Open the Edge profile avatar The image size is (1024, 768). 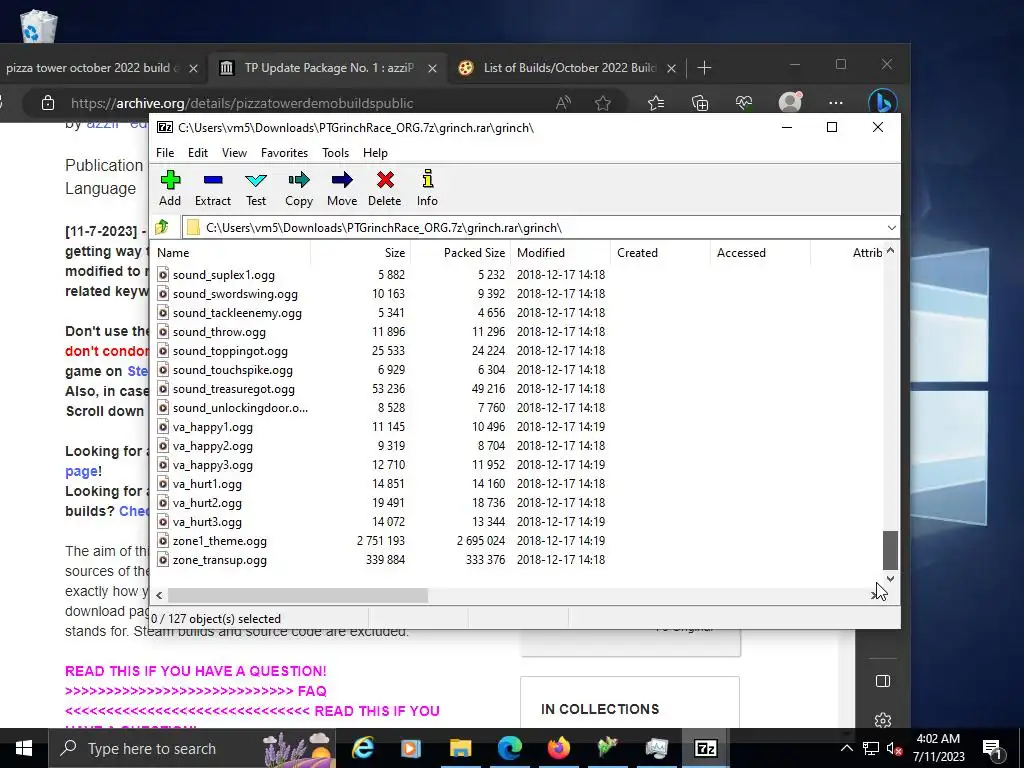pyautogui.click(x=790, y=103)
